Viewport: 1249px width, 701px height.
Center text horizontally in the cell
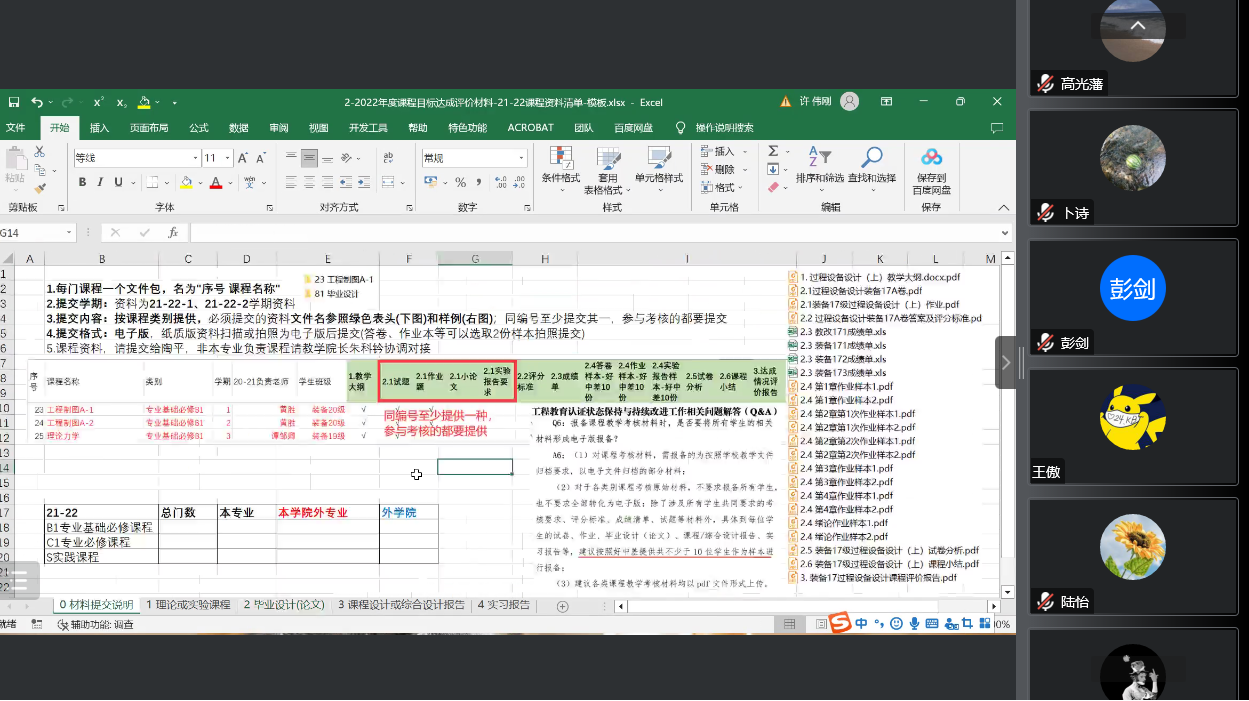(310, 182)
